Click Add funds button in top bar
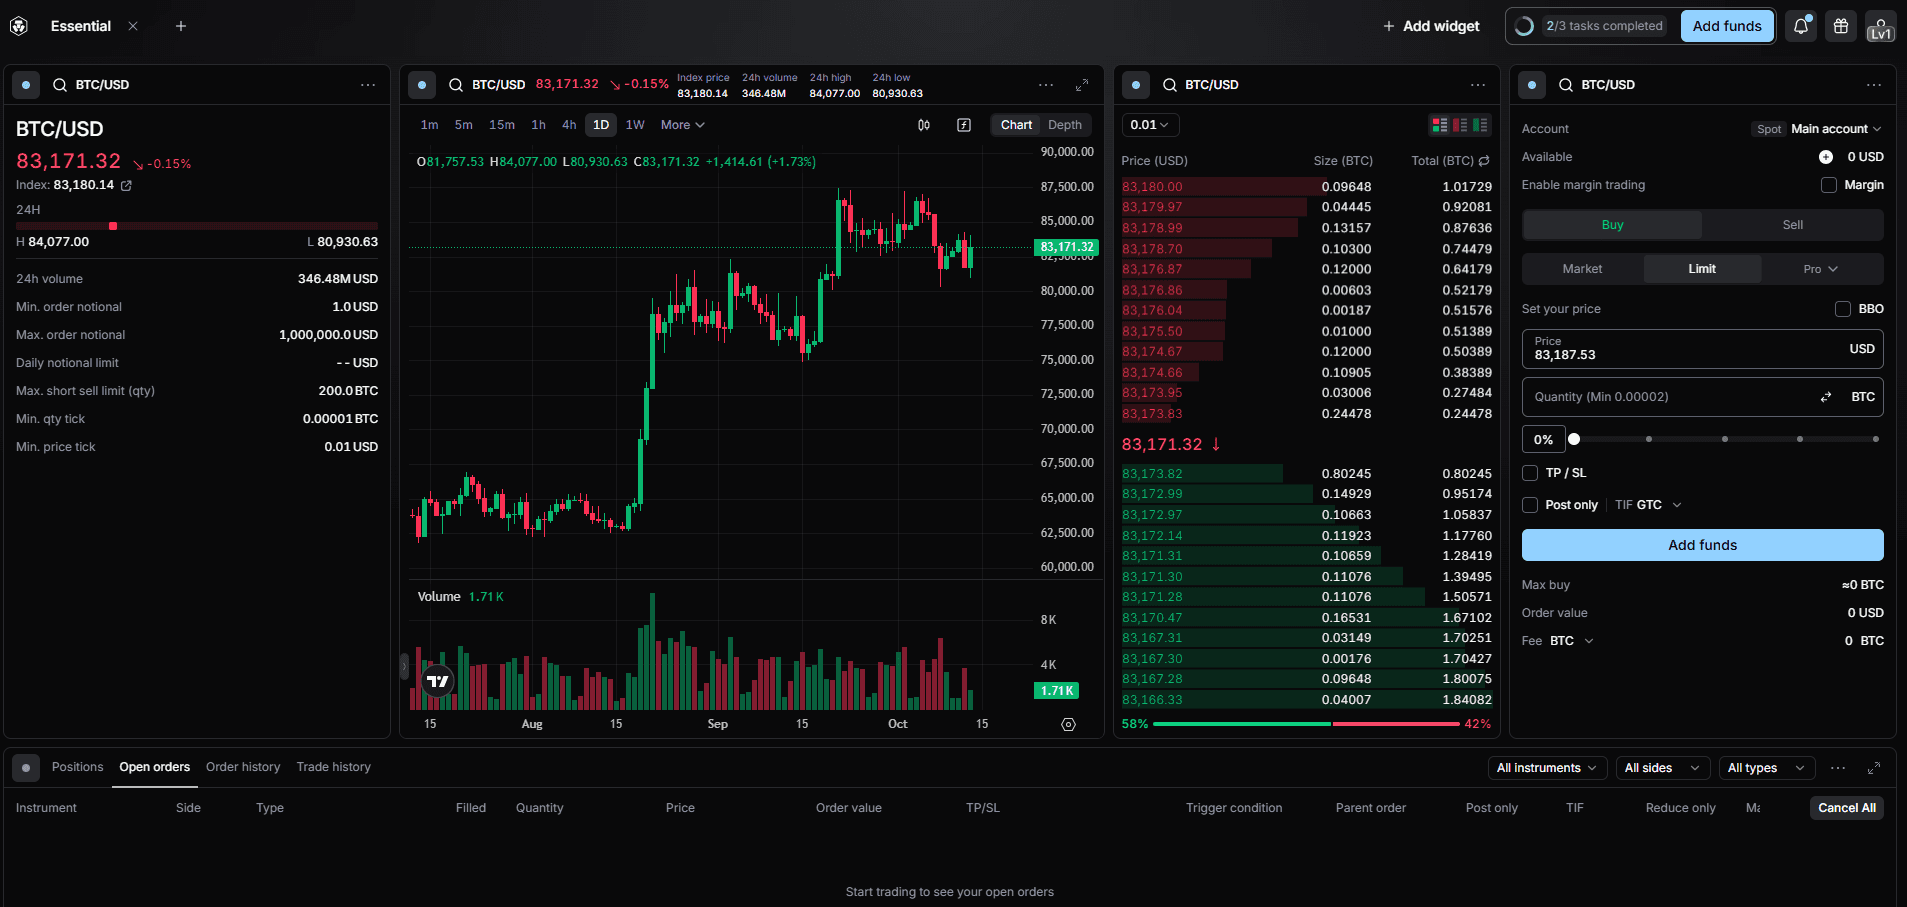The image size is (1907, 907). tap(1727, 26)
